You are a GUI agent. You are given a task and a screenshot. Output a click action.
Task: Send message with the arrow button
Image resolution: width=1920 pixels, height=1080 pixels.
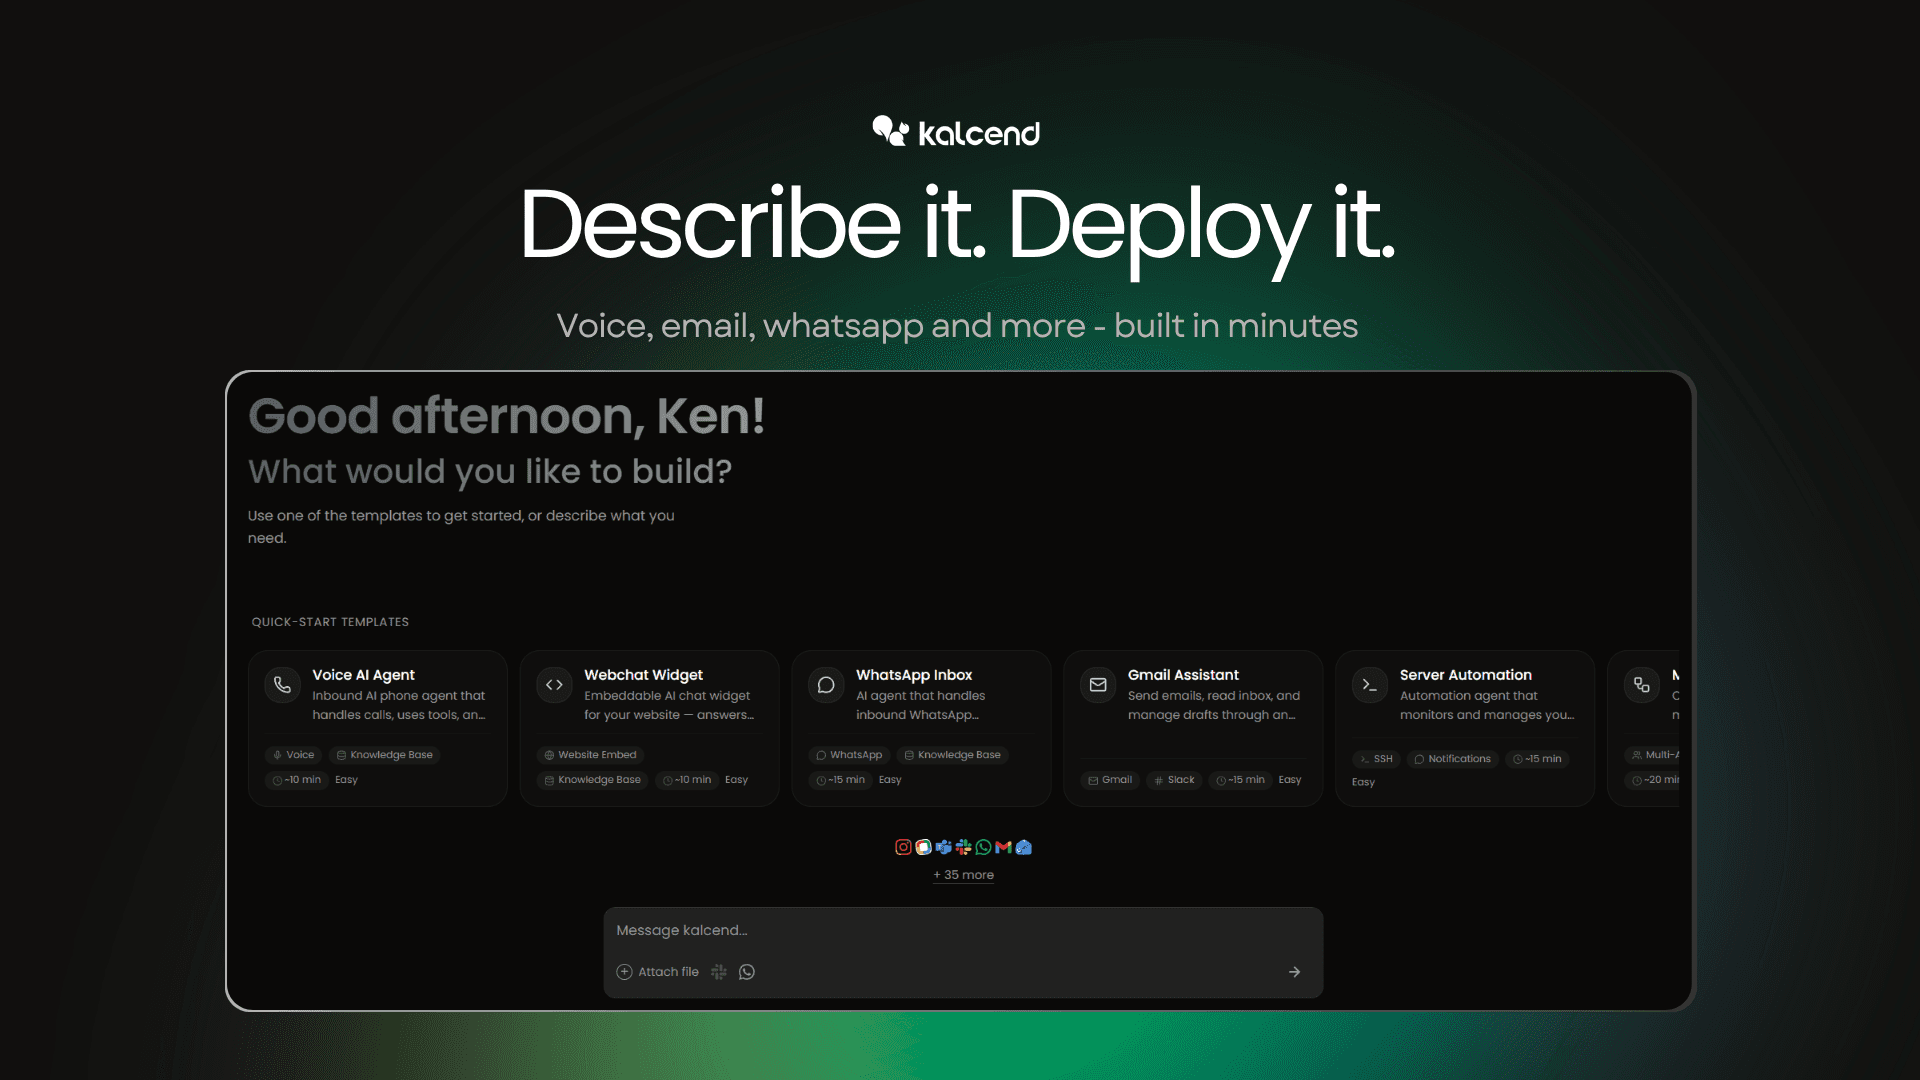click(x=1294, y=972)
